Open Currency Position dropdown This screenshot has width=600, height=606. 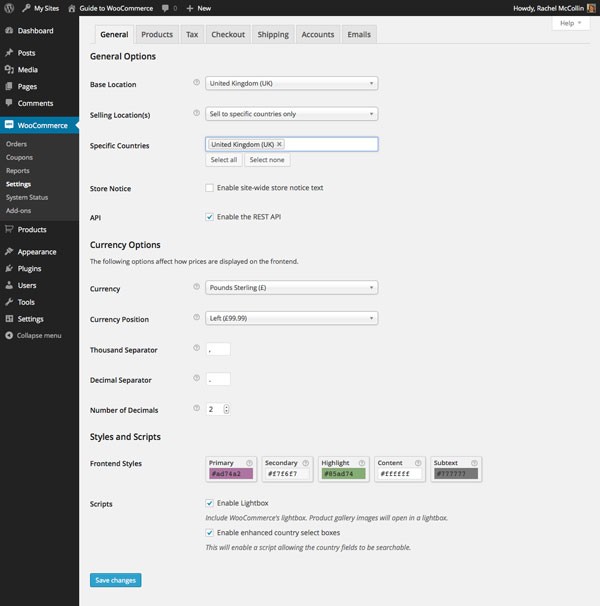(x=291, y=318)
